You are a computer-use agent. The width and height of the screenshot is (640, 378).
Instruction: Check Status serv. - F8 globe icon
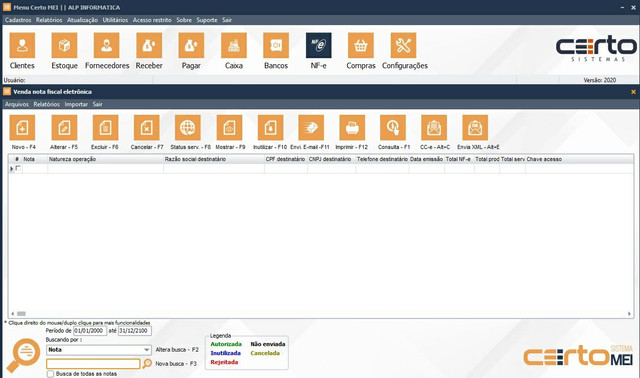(x=188, y=128)
